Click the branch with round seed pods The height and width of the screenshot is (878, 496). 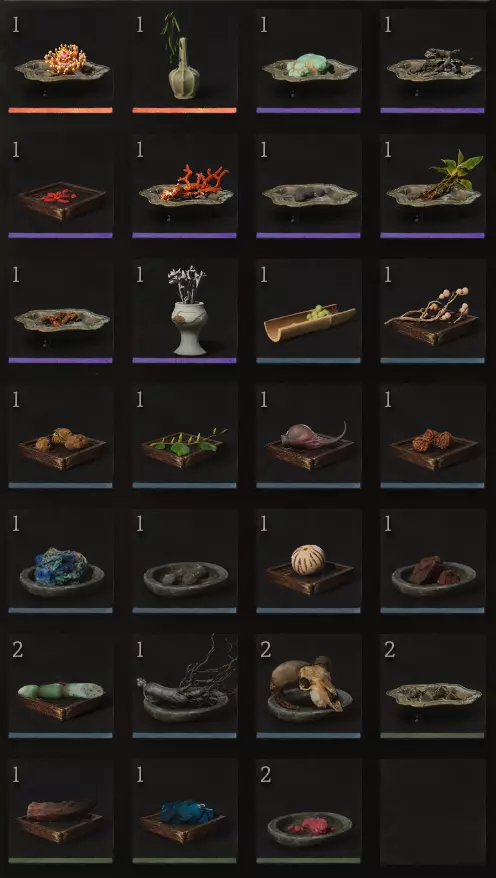point(432,311)
